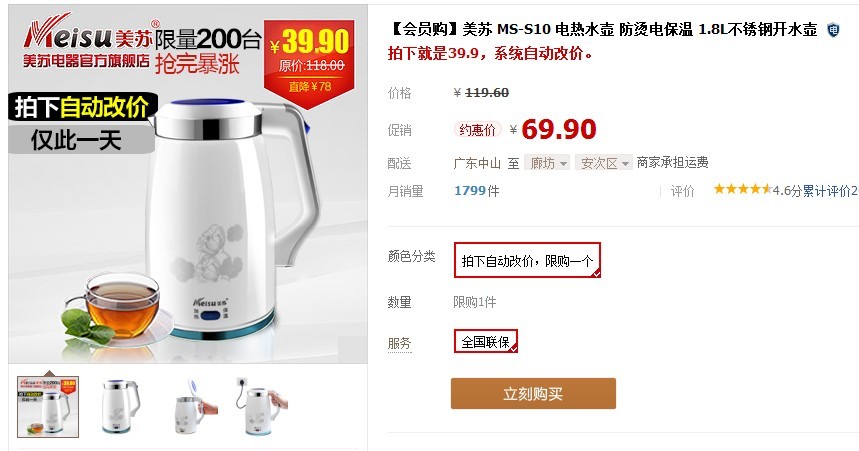The image size is (859, 451).
Task: Expand the 安次区 district dropdown
Action: point(604,163)
